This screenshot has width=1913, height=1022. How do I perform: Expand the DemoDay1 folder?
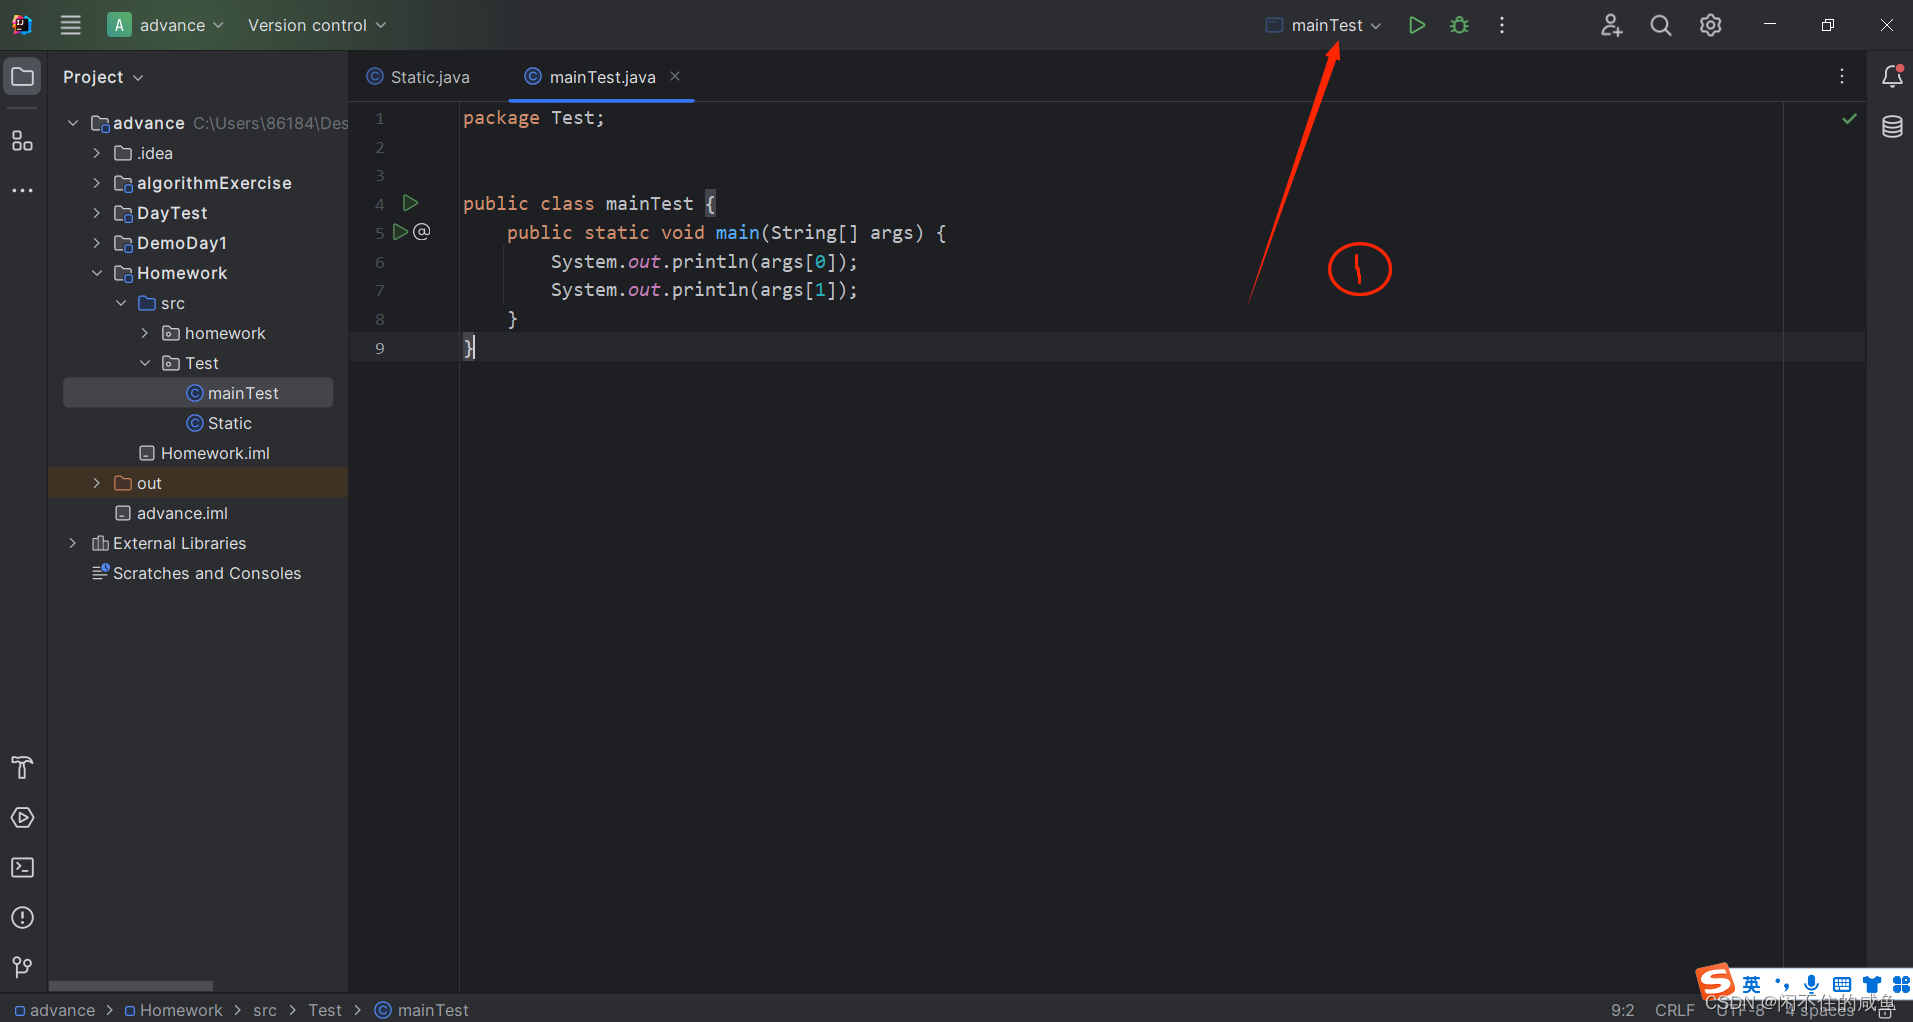pyautogui.click(x=95, y=243)
